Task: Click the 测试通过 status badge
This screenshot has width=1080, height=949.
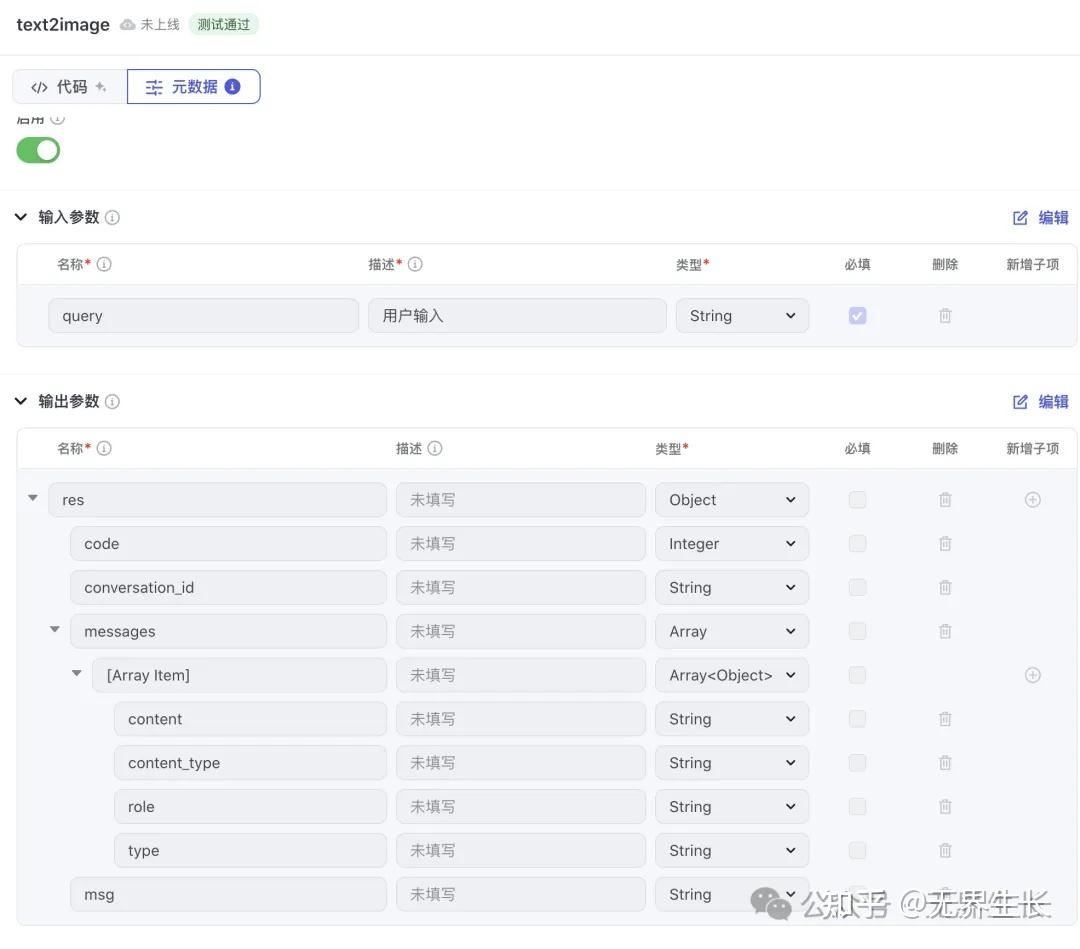Action: pyautogui.click(x=224, y=25)
